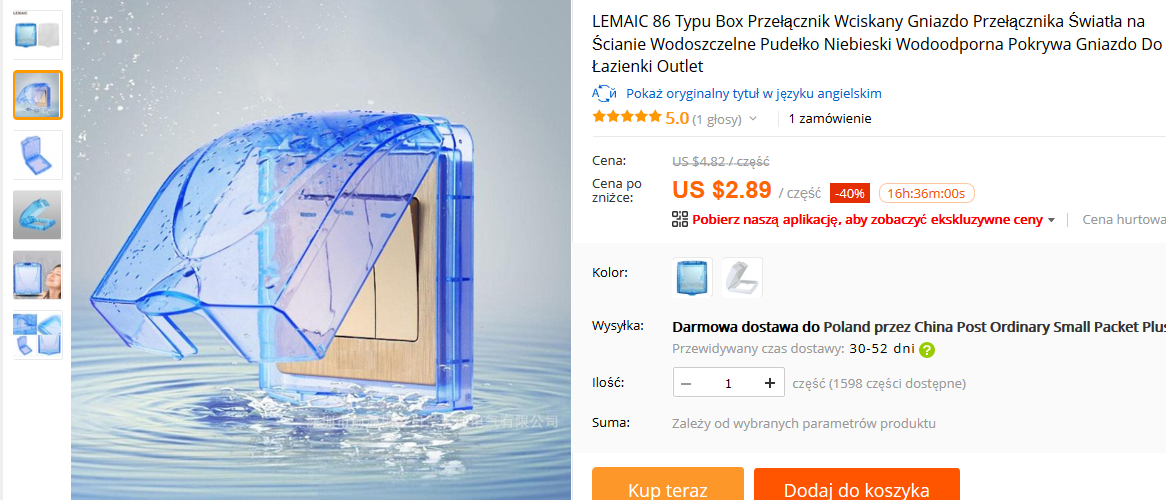Expand the app exclusive prices dropdown arrow
The height and width of the screenshot is (500, 1166).
(x=1051, y=220)
